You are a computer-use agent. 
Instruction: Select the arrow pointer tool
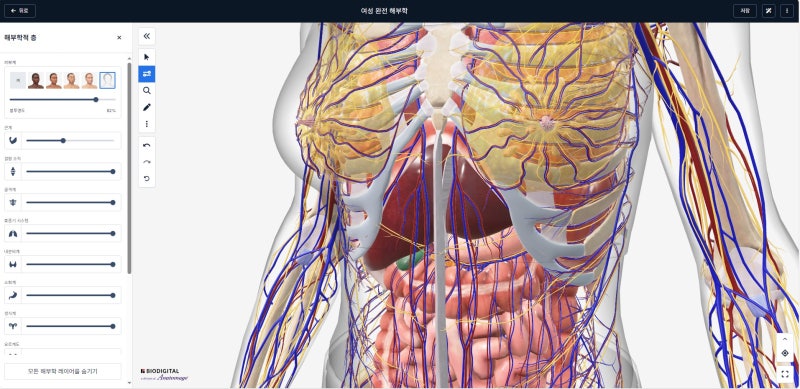(x=147, y=57)
